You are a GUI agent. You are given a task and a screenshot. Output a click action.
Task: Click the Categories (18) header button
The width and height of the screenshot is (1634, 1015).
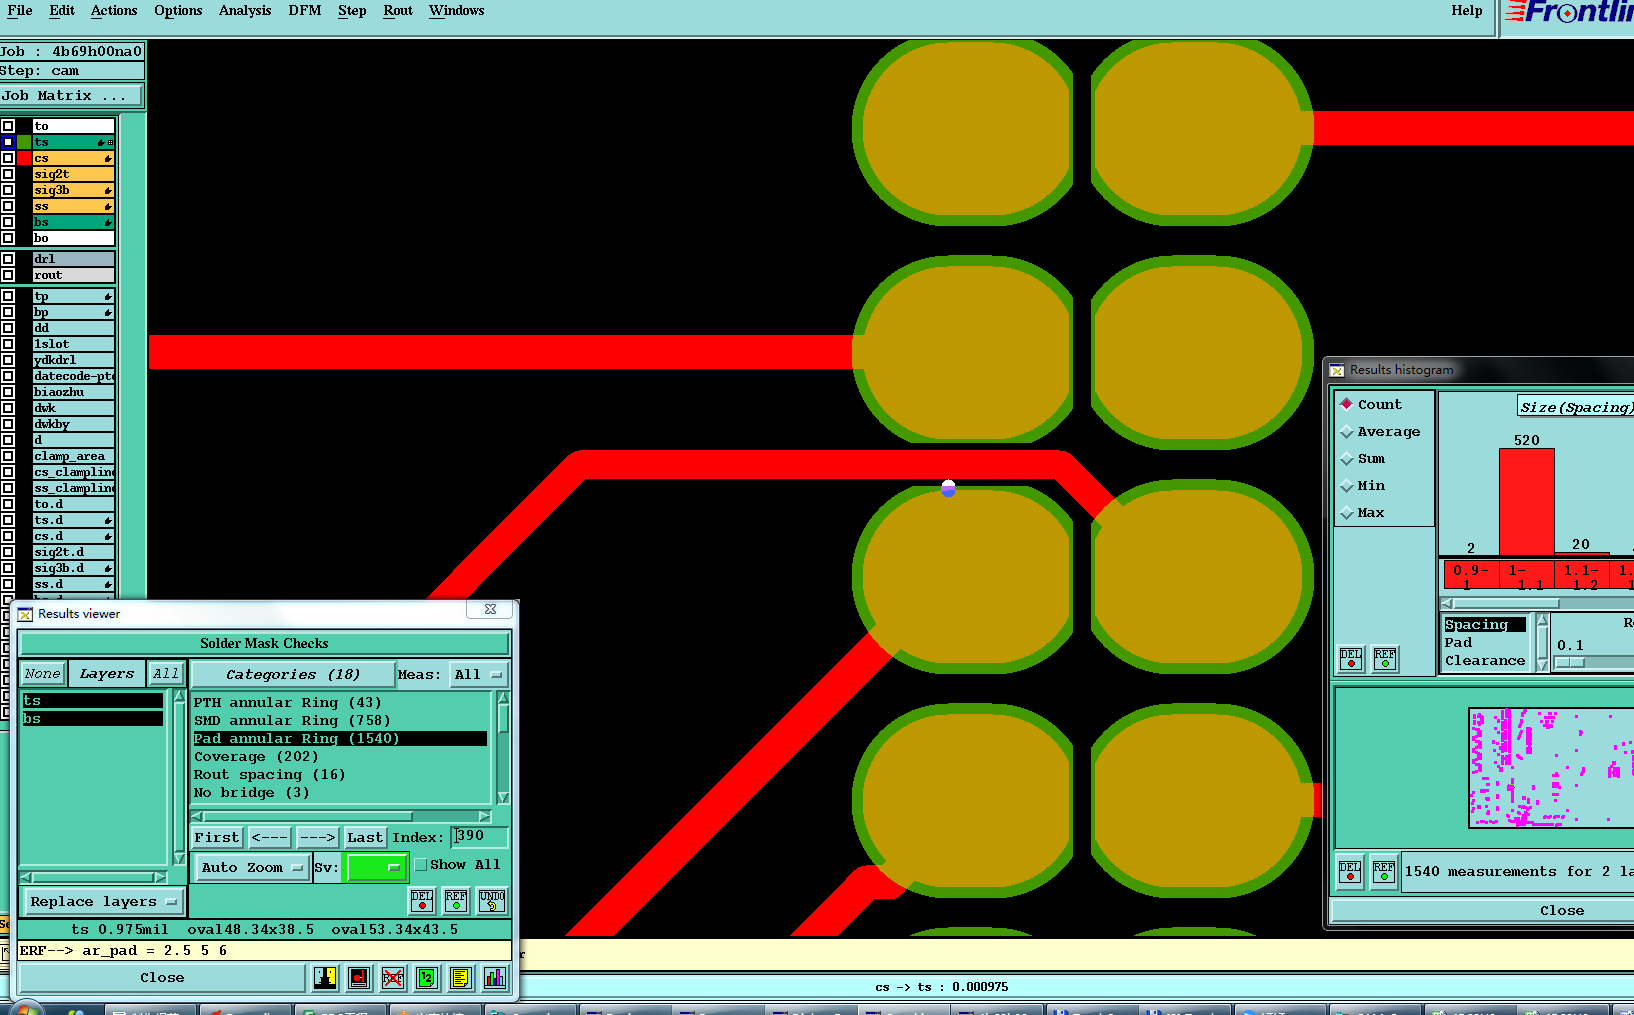(x=292, y=675)
